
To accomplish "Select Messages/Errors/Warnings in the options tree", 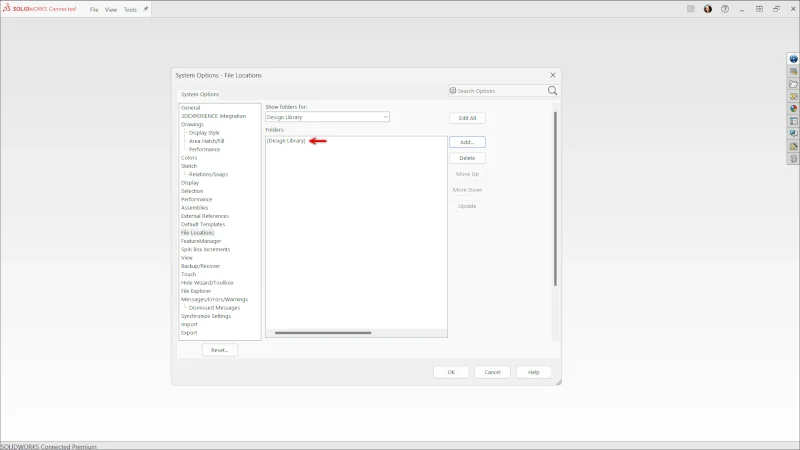I will (214, 299).
